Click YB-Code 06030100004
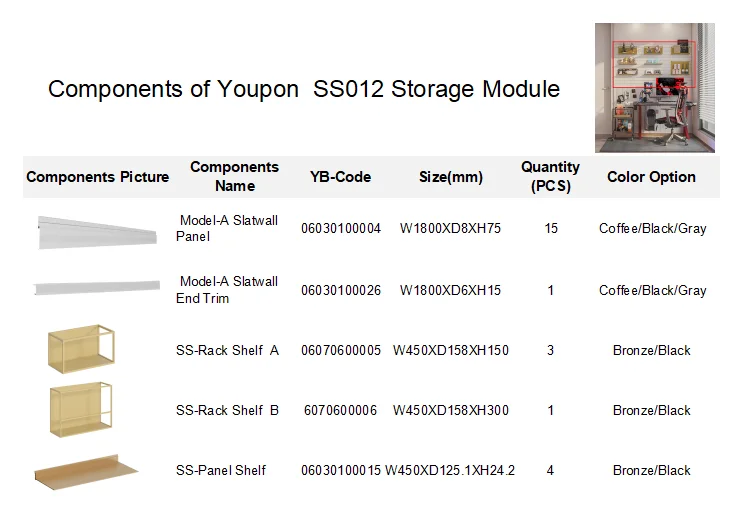Image resolution: width=750 pixels, height=512 pixels. (x=341, y=229)
